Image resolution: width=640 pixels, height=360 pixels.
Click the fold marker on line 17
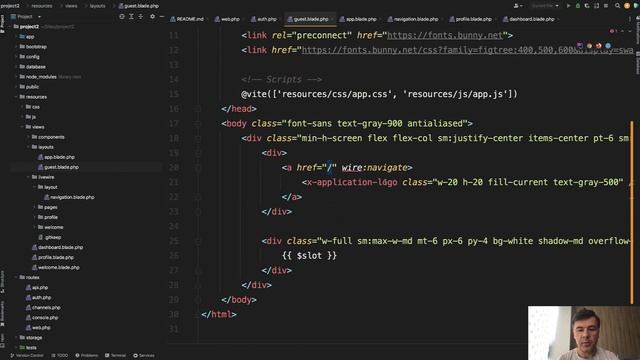[x=198, y=124]
